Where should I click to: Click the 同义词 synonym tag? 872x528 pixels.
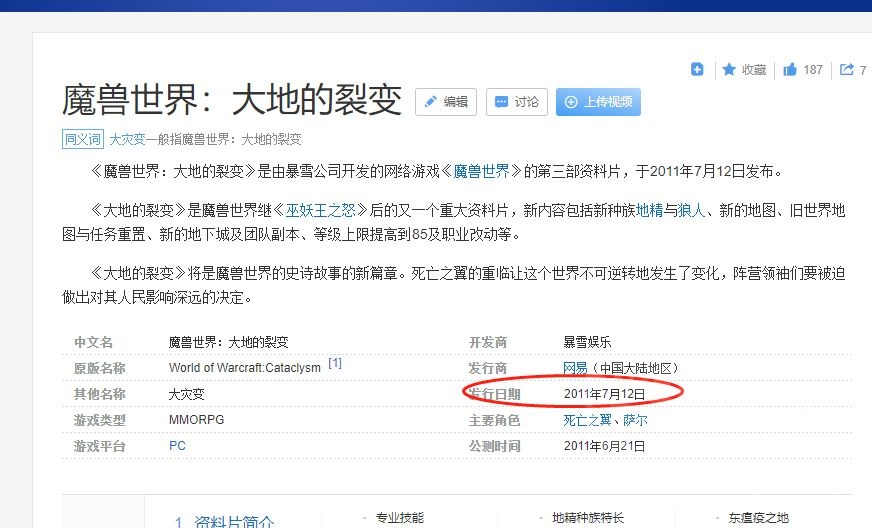coord(83,139)
